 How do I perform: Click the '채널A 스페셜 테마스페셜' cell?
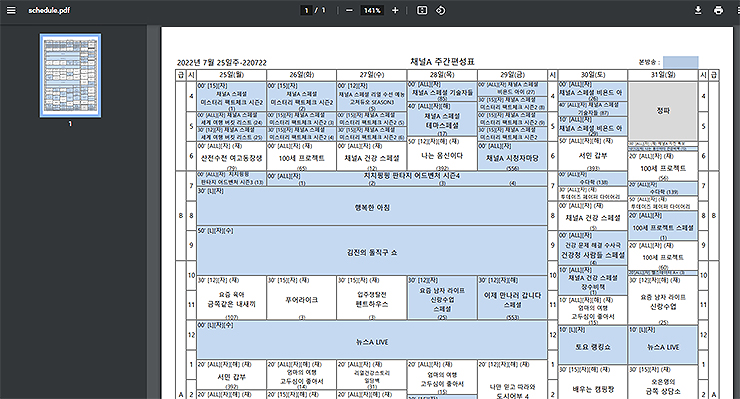[442, 119]
